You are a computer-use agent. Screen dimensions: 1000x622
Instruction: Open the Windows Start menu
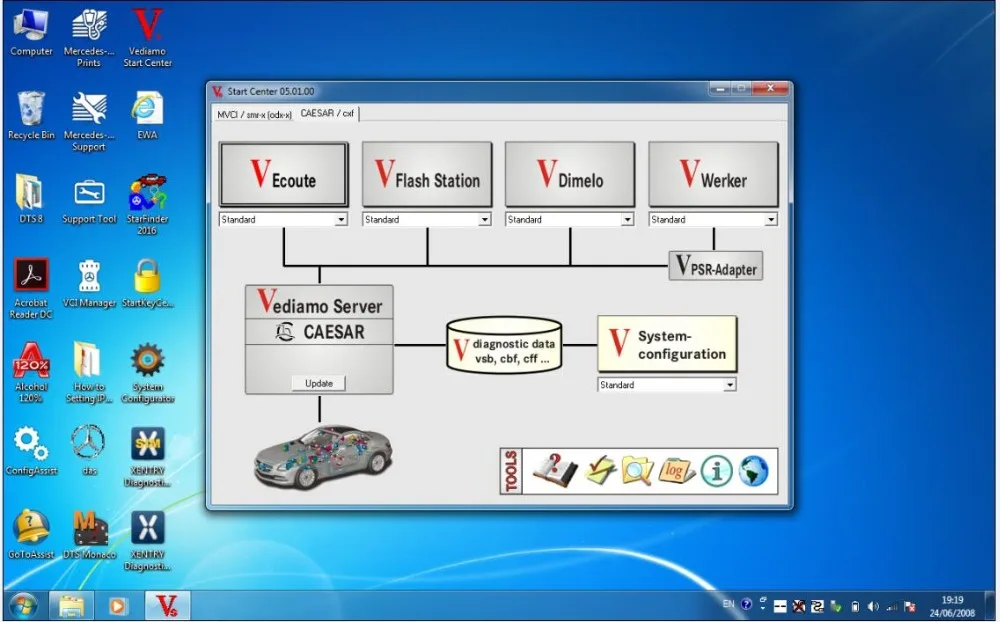point(24,605)
